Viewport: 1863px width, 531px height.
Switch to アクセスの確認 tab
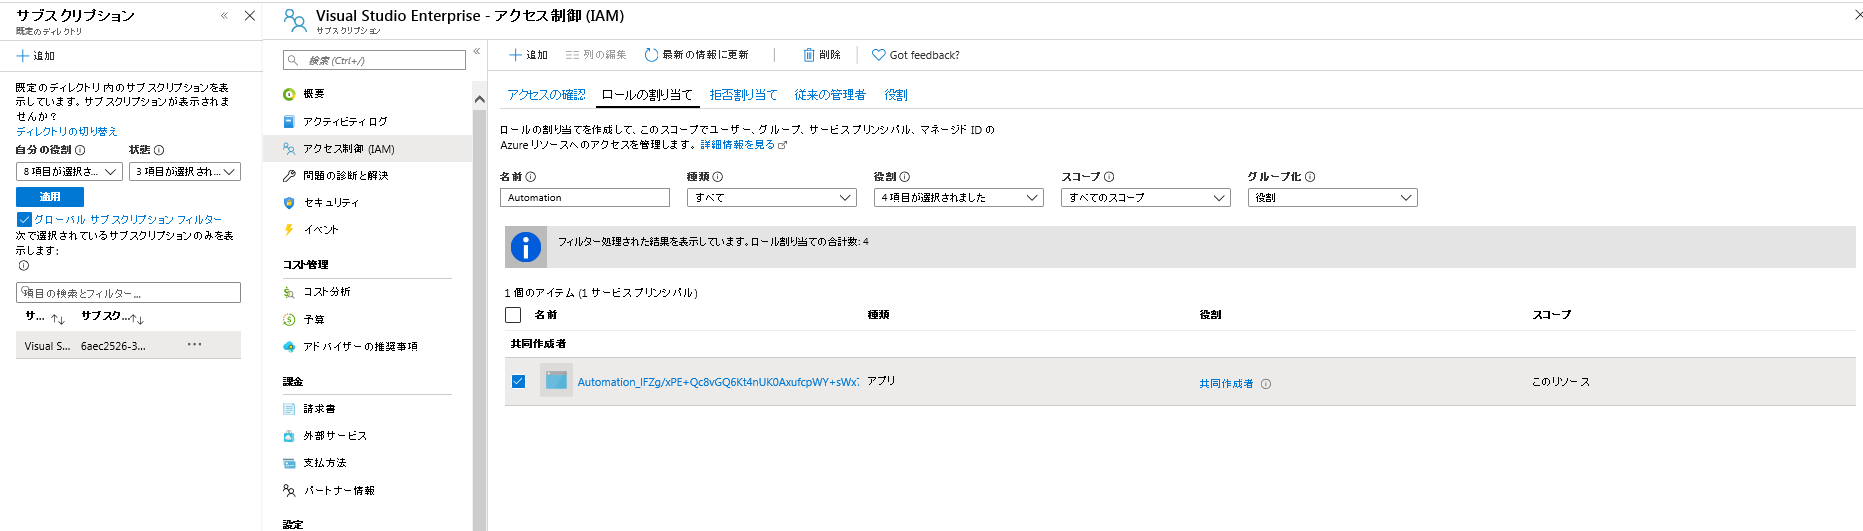546,95
